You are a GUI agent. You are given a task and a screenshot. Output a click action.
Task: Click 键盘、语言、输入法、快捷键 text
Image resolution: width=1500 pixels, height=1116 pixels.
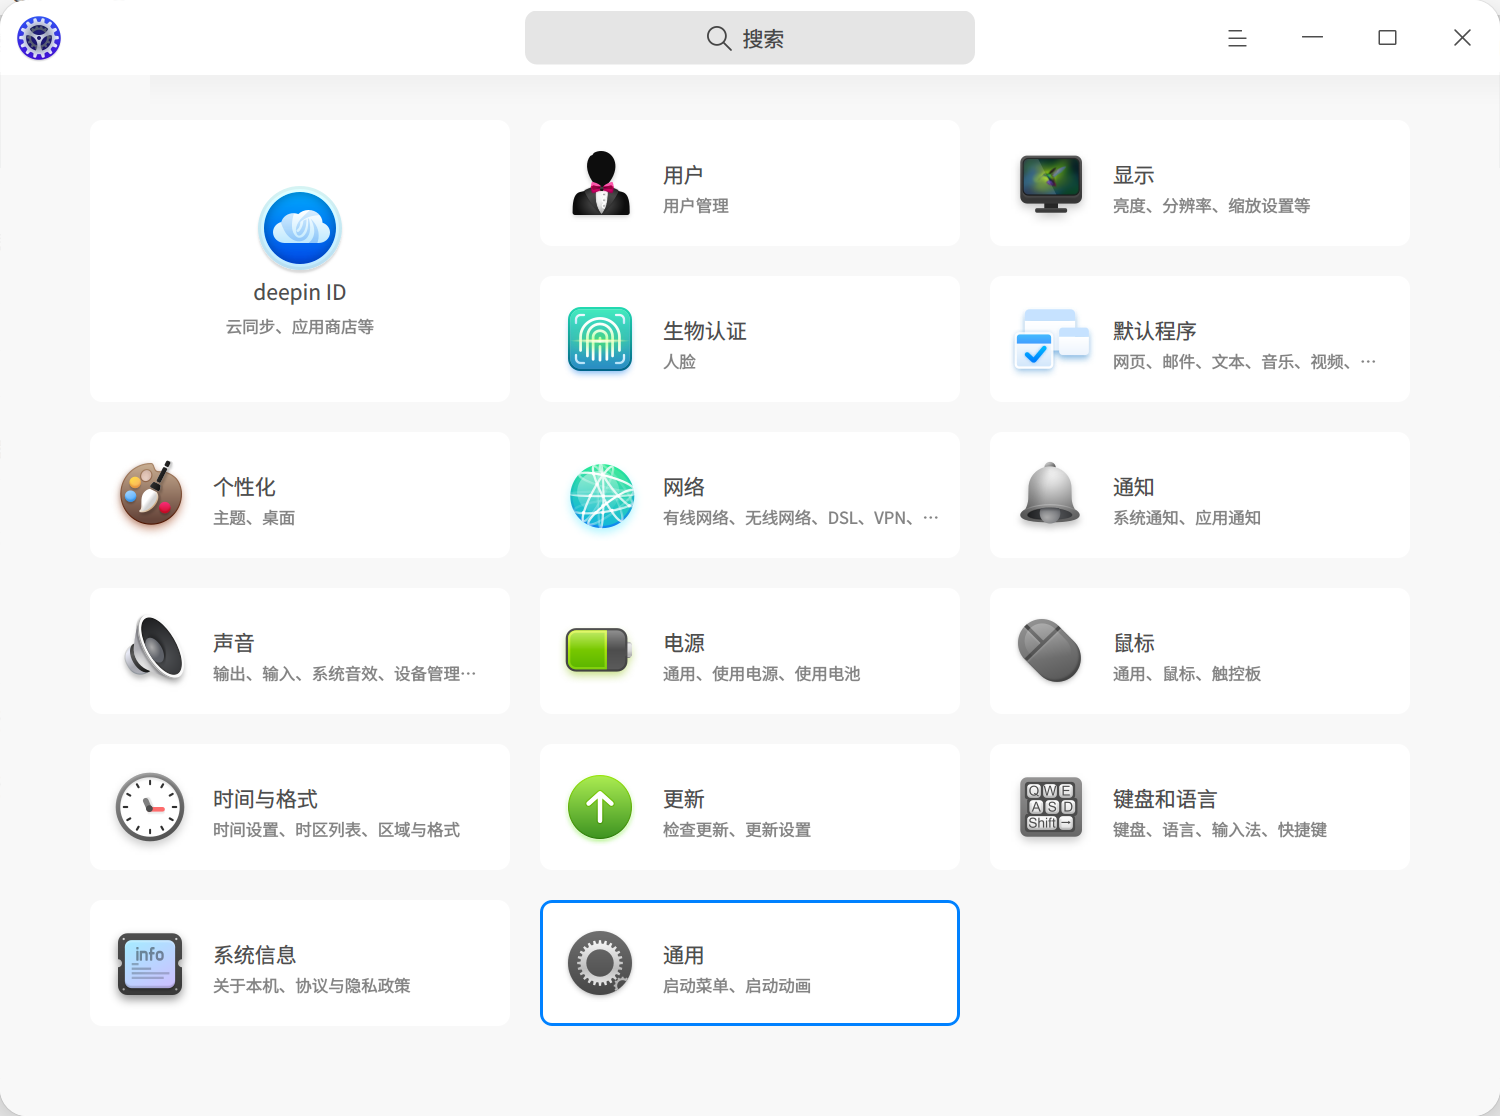(x=1220, y=830)
